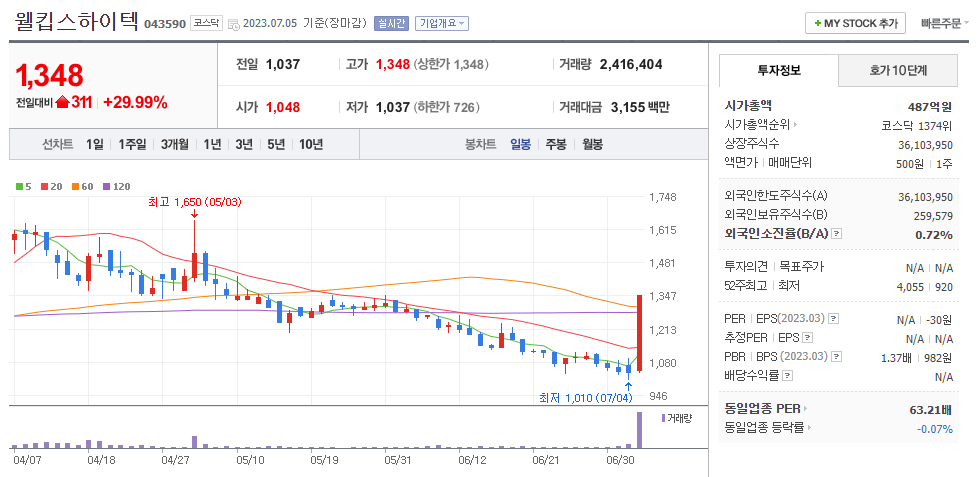Open the 기업개요 dropdown
This screenshot has width=977, height=477.
point(442,24)
